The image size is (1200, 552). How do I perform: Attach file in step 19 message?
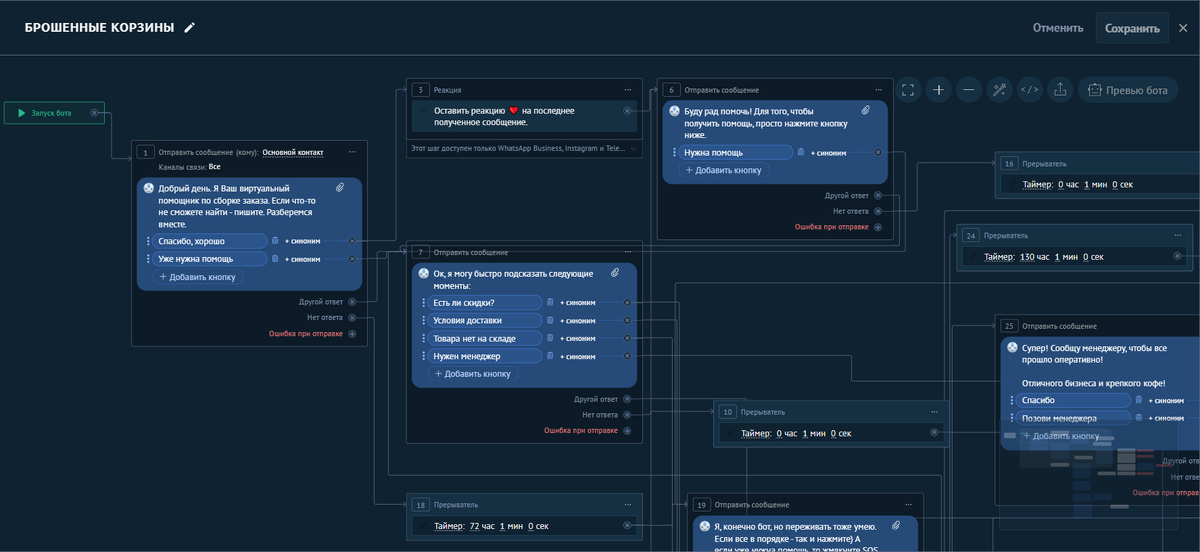click(x=896, y=525)
